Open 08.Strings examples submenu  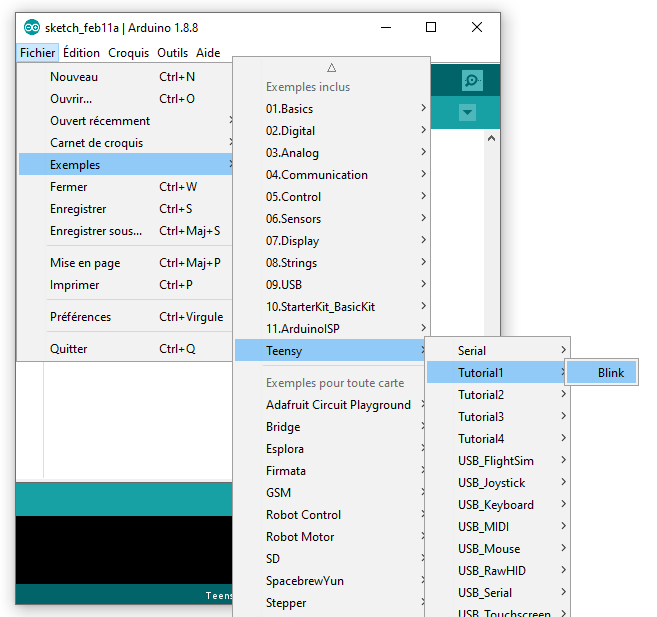click(331, 263)
